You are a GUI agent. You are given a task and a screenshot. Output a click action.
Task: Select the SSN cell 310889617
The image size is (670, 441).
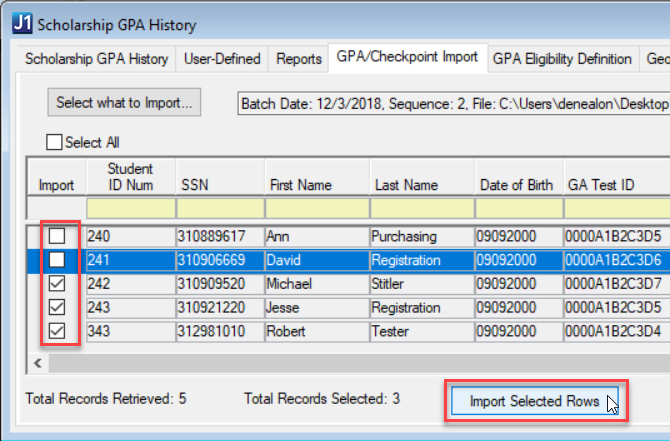point(218,237)
